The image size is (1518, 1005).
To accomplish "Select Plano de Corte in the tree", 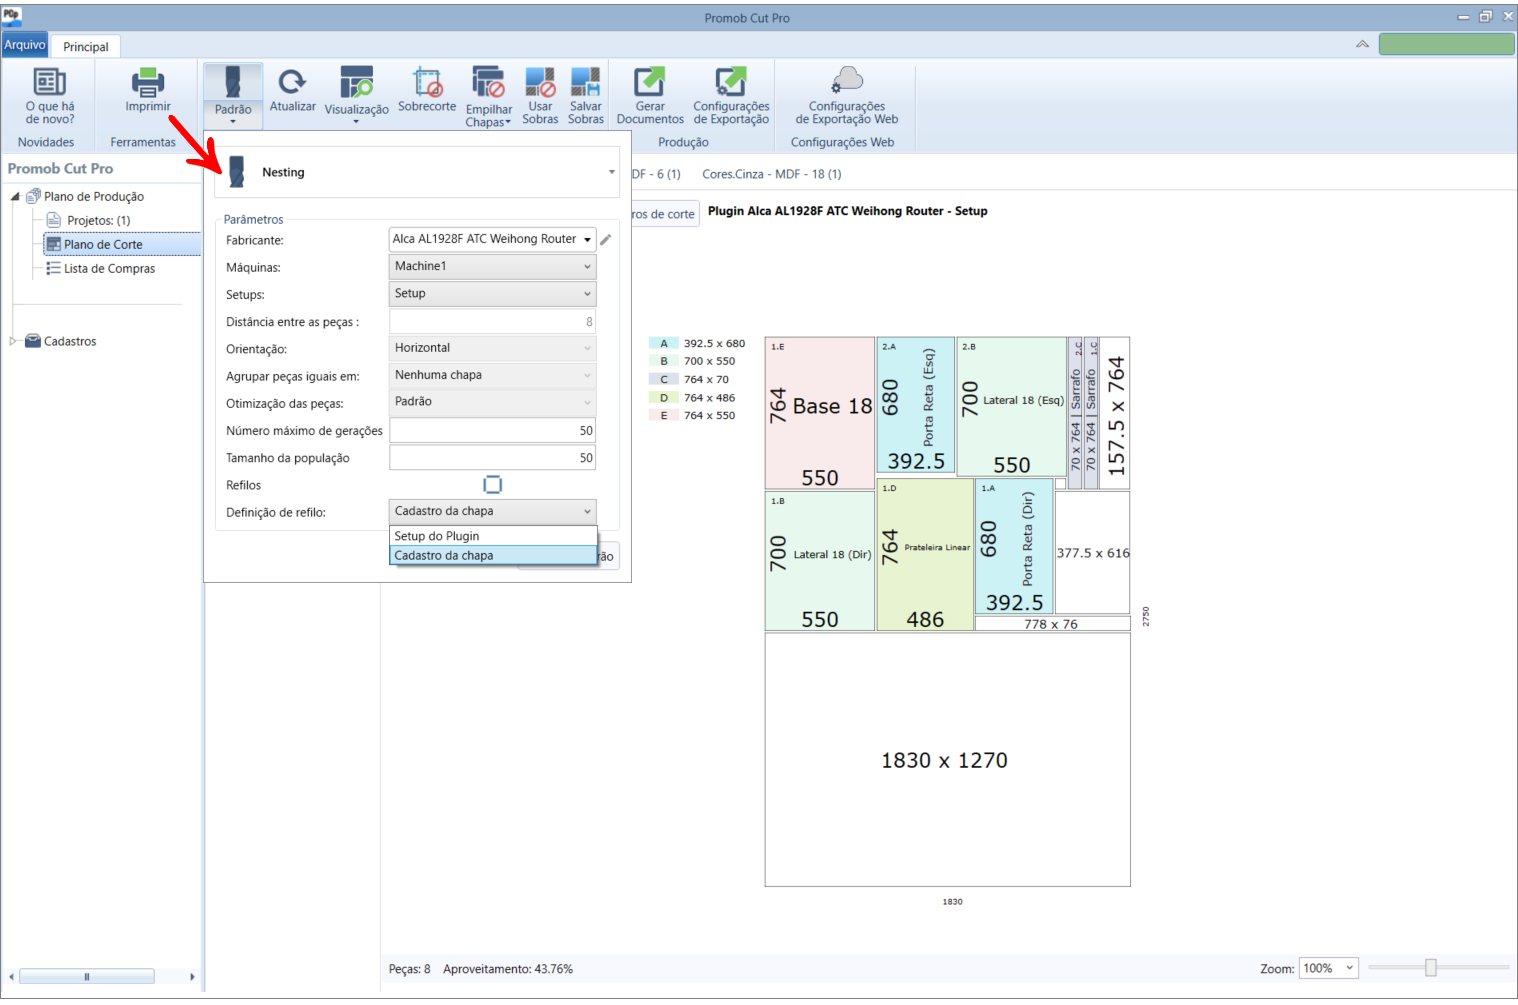I will point(103,245).
